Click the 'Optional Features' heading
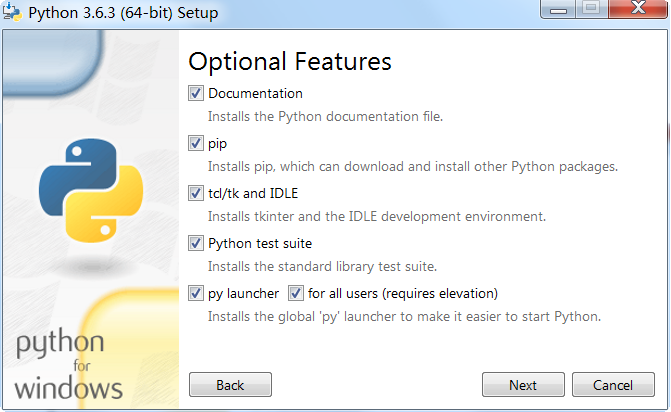Screen dimensions: 671x412 [x=290, y=61]
